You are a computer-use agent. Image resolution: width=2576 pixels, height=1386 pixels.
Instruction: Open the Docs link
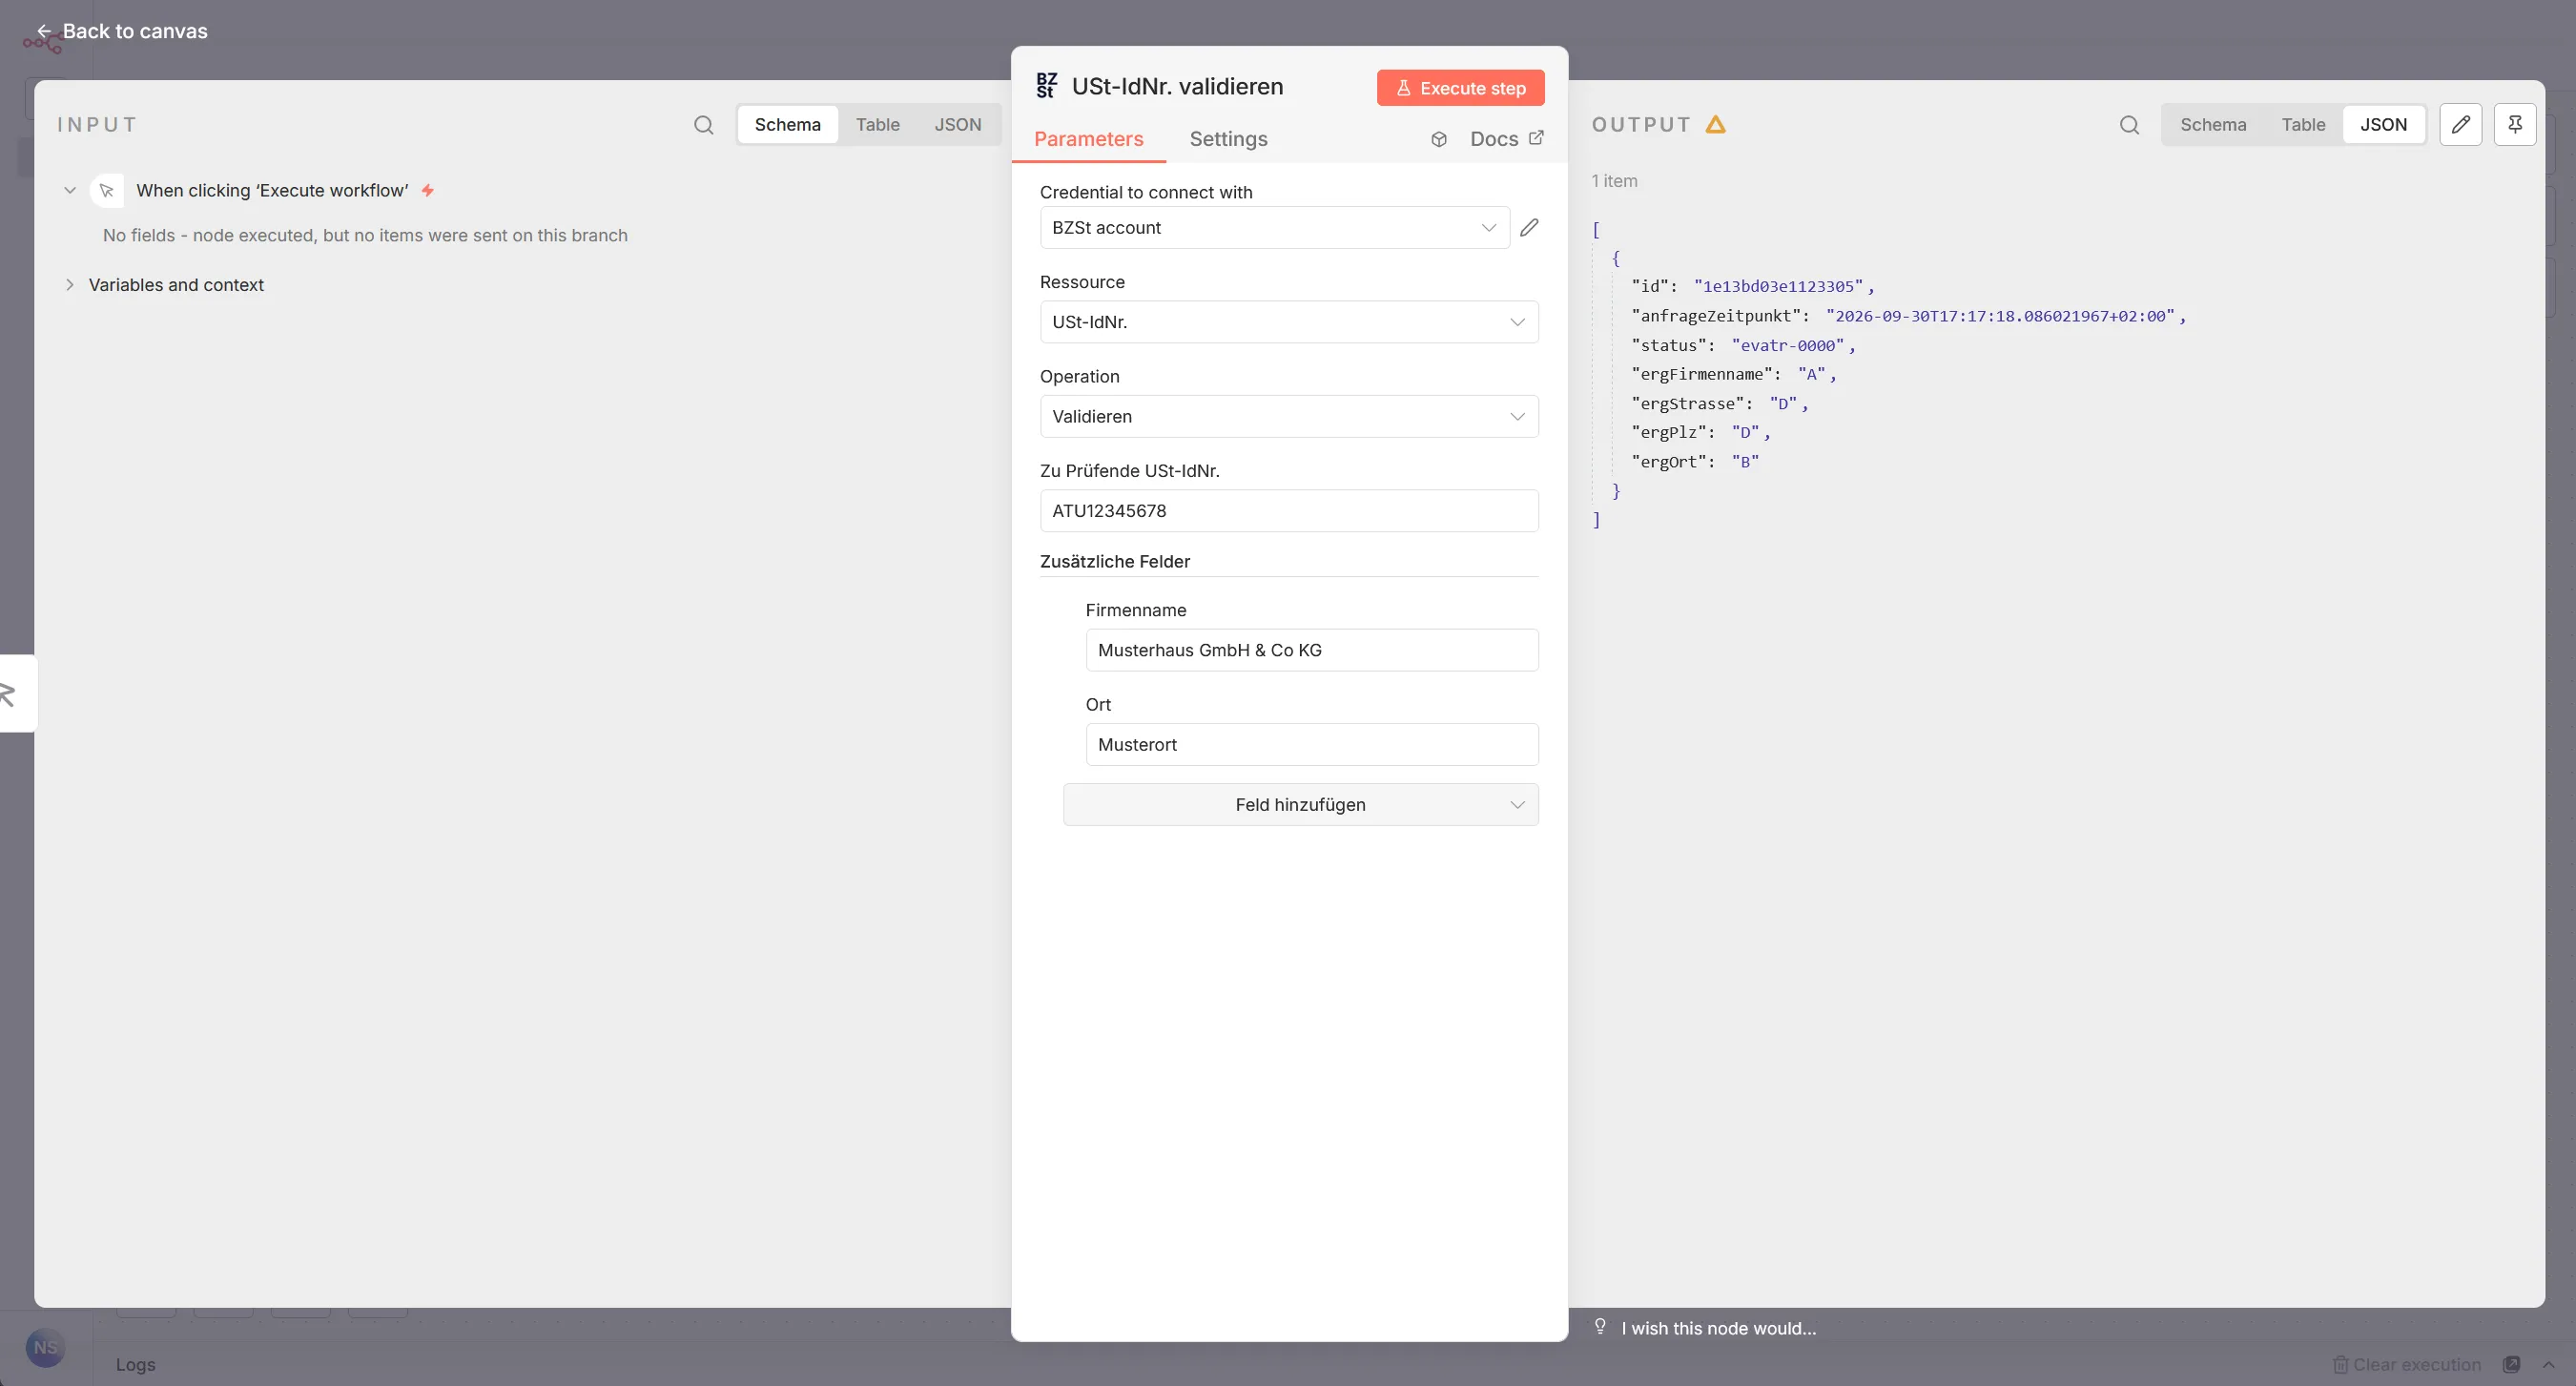click(1506, 139)
